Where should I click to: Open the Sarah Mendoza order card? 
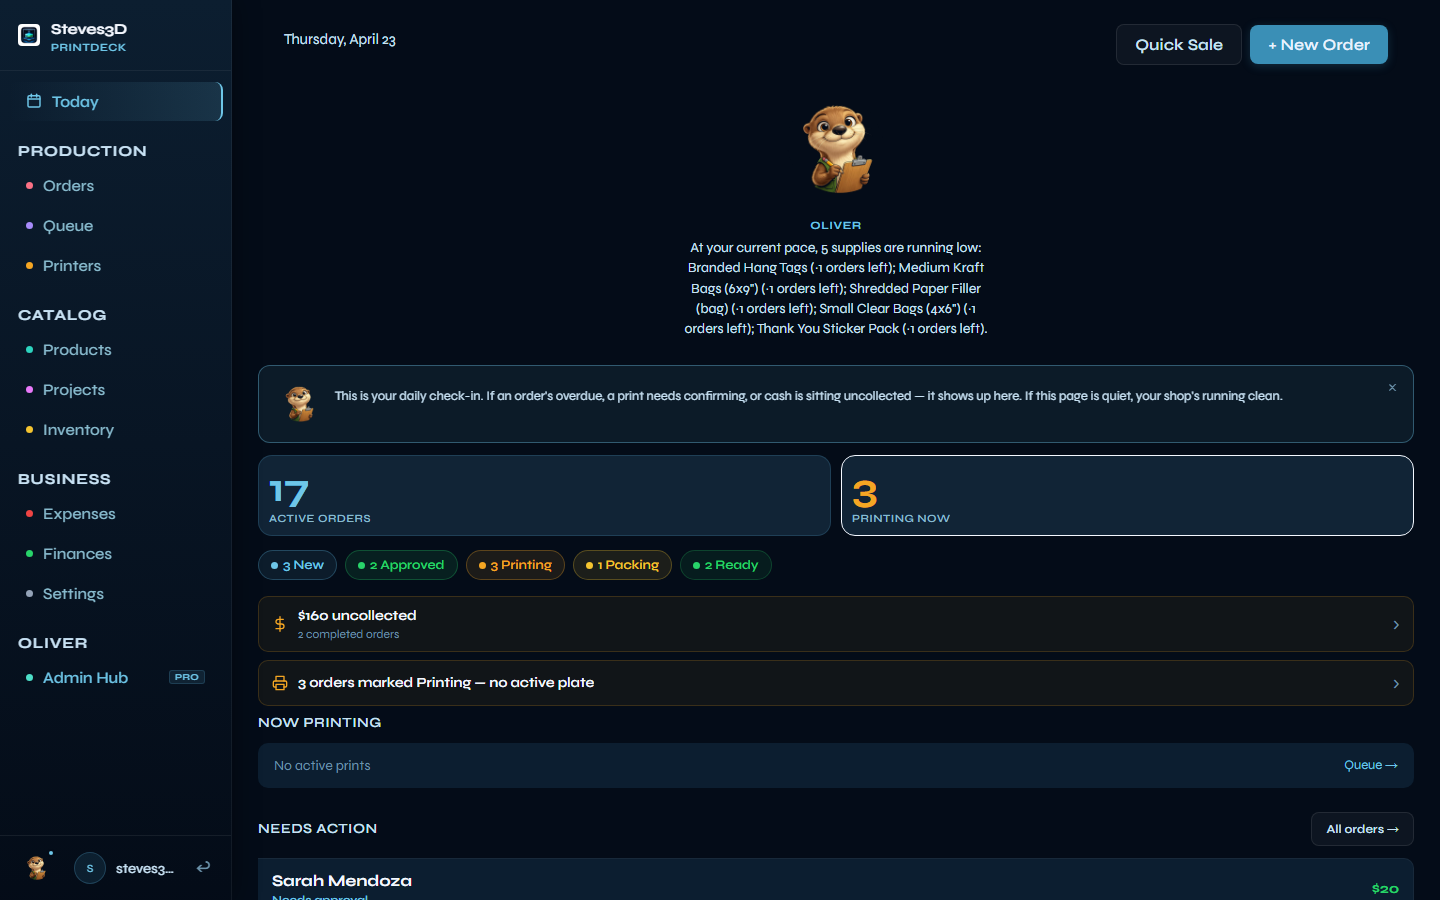coord(835,881)
